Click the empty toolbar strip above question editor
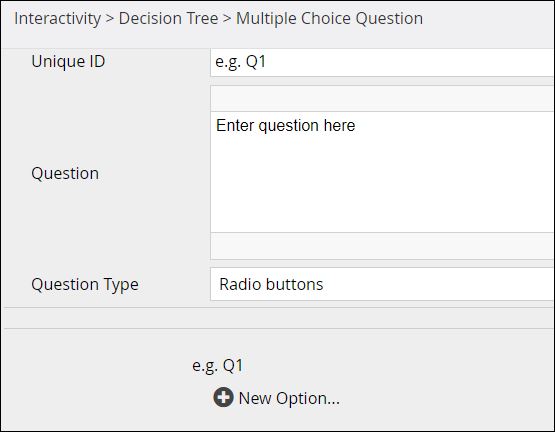 [382, 98]
